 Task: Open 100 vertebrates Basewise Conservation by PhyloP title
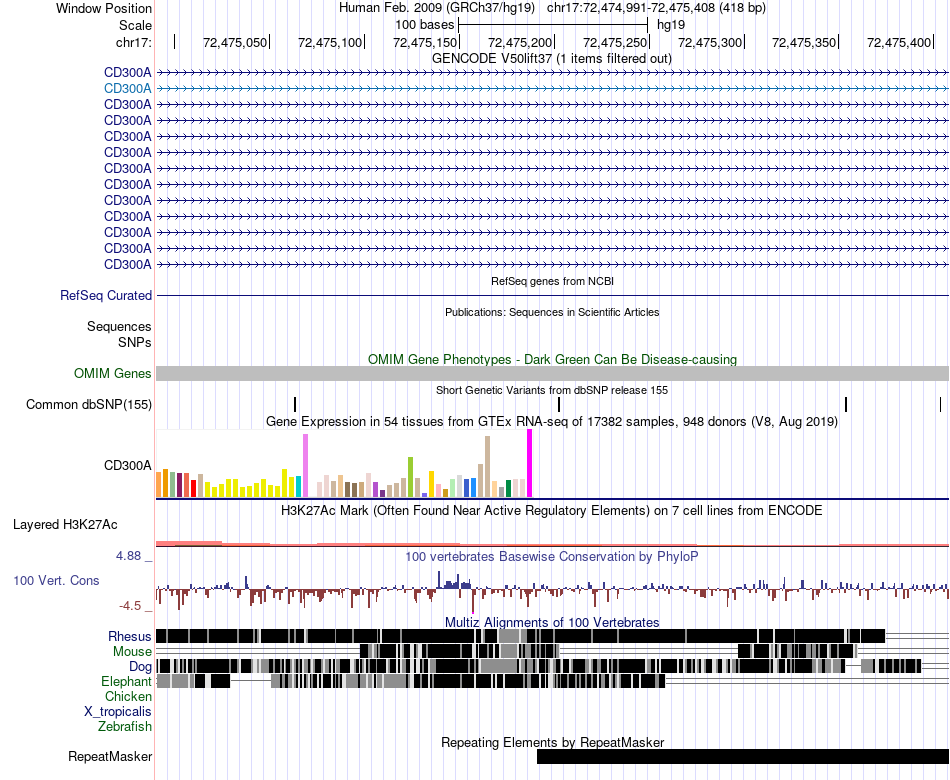pos(552,556)
